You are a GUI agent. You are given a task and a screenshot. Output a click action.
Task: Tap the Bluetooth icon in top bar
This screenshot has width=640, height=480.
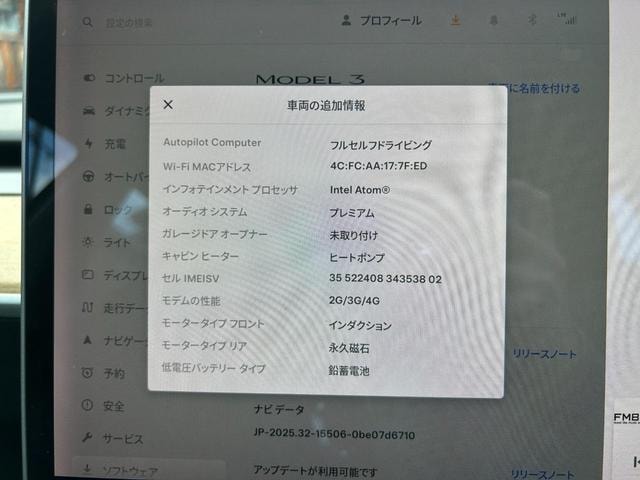tap(532, 20)
